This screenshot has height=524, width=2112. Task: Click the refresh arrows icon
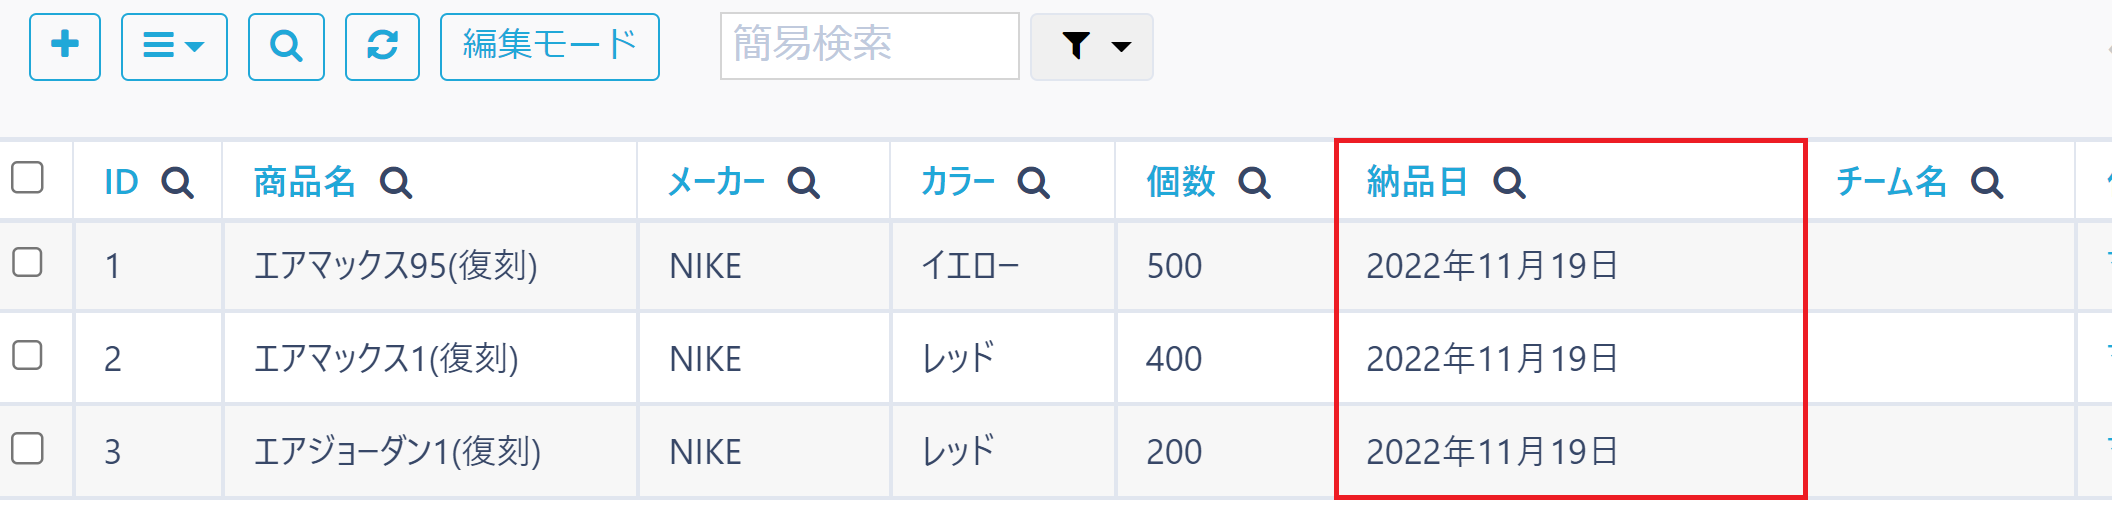(x=382, y=46)
